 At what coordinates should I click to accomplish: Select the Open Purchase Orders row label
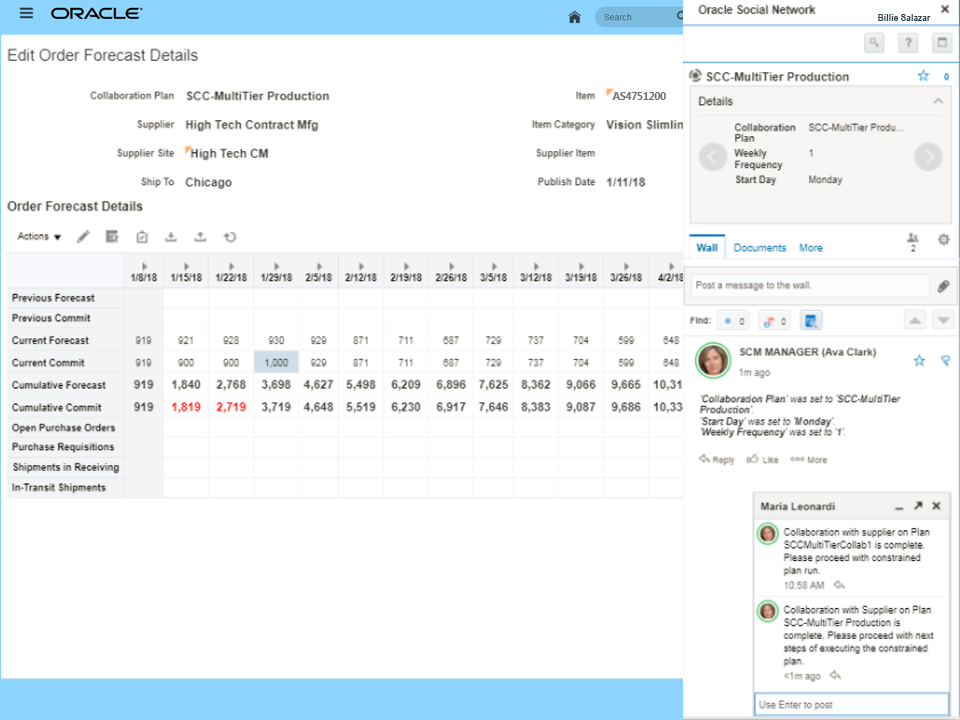(64, 427)
